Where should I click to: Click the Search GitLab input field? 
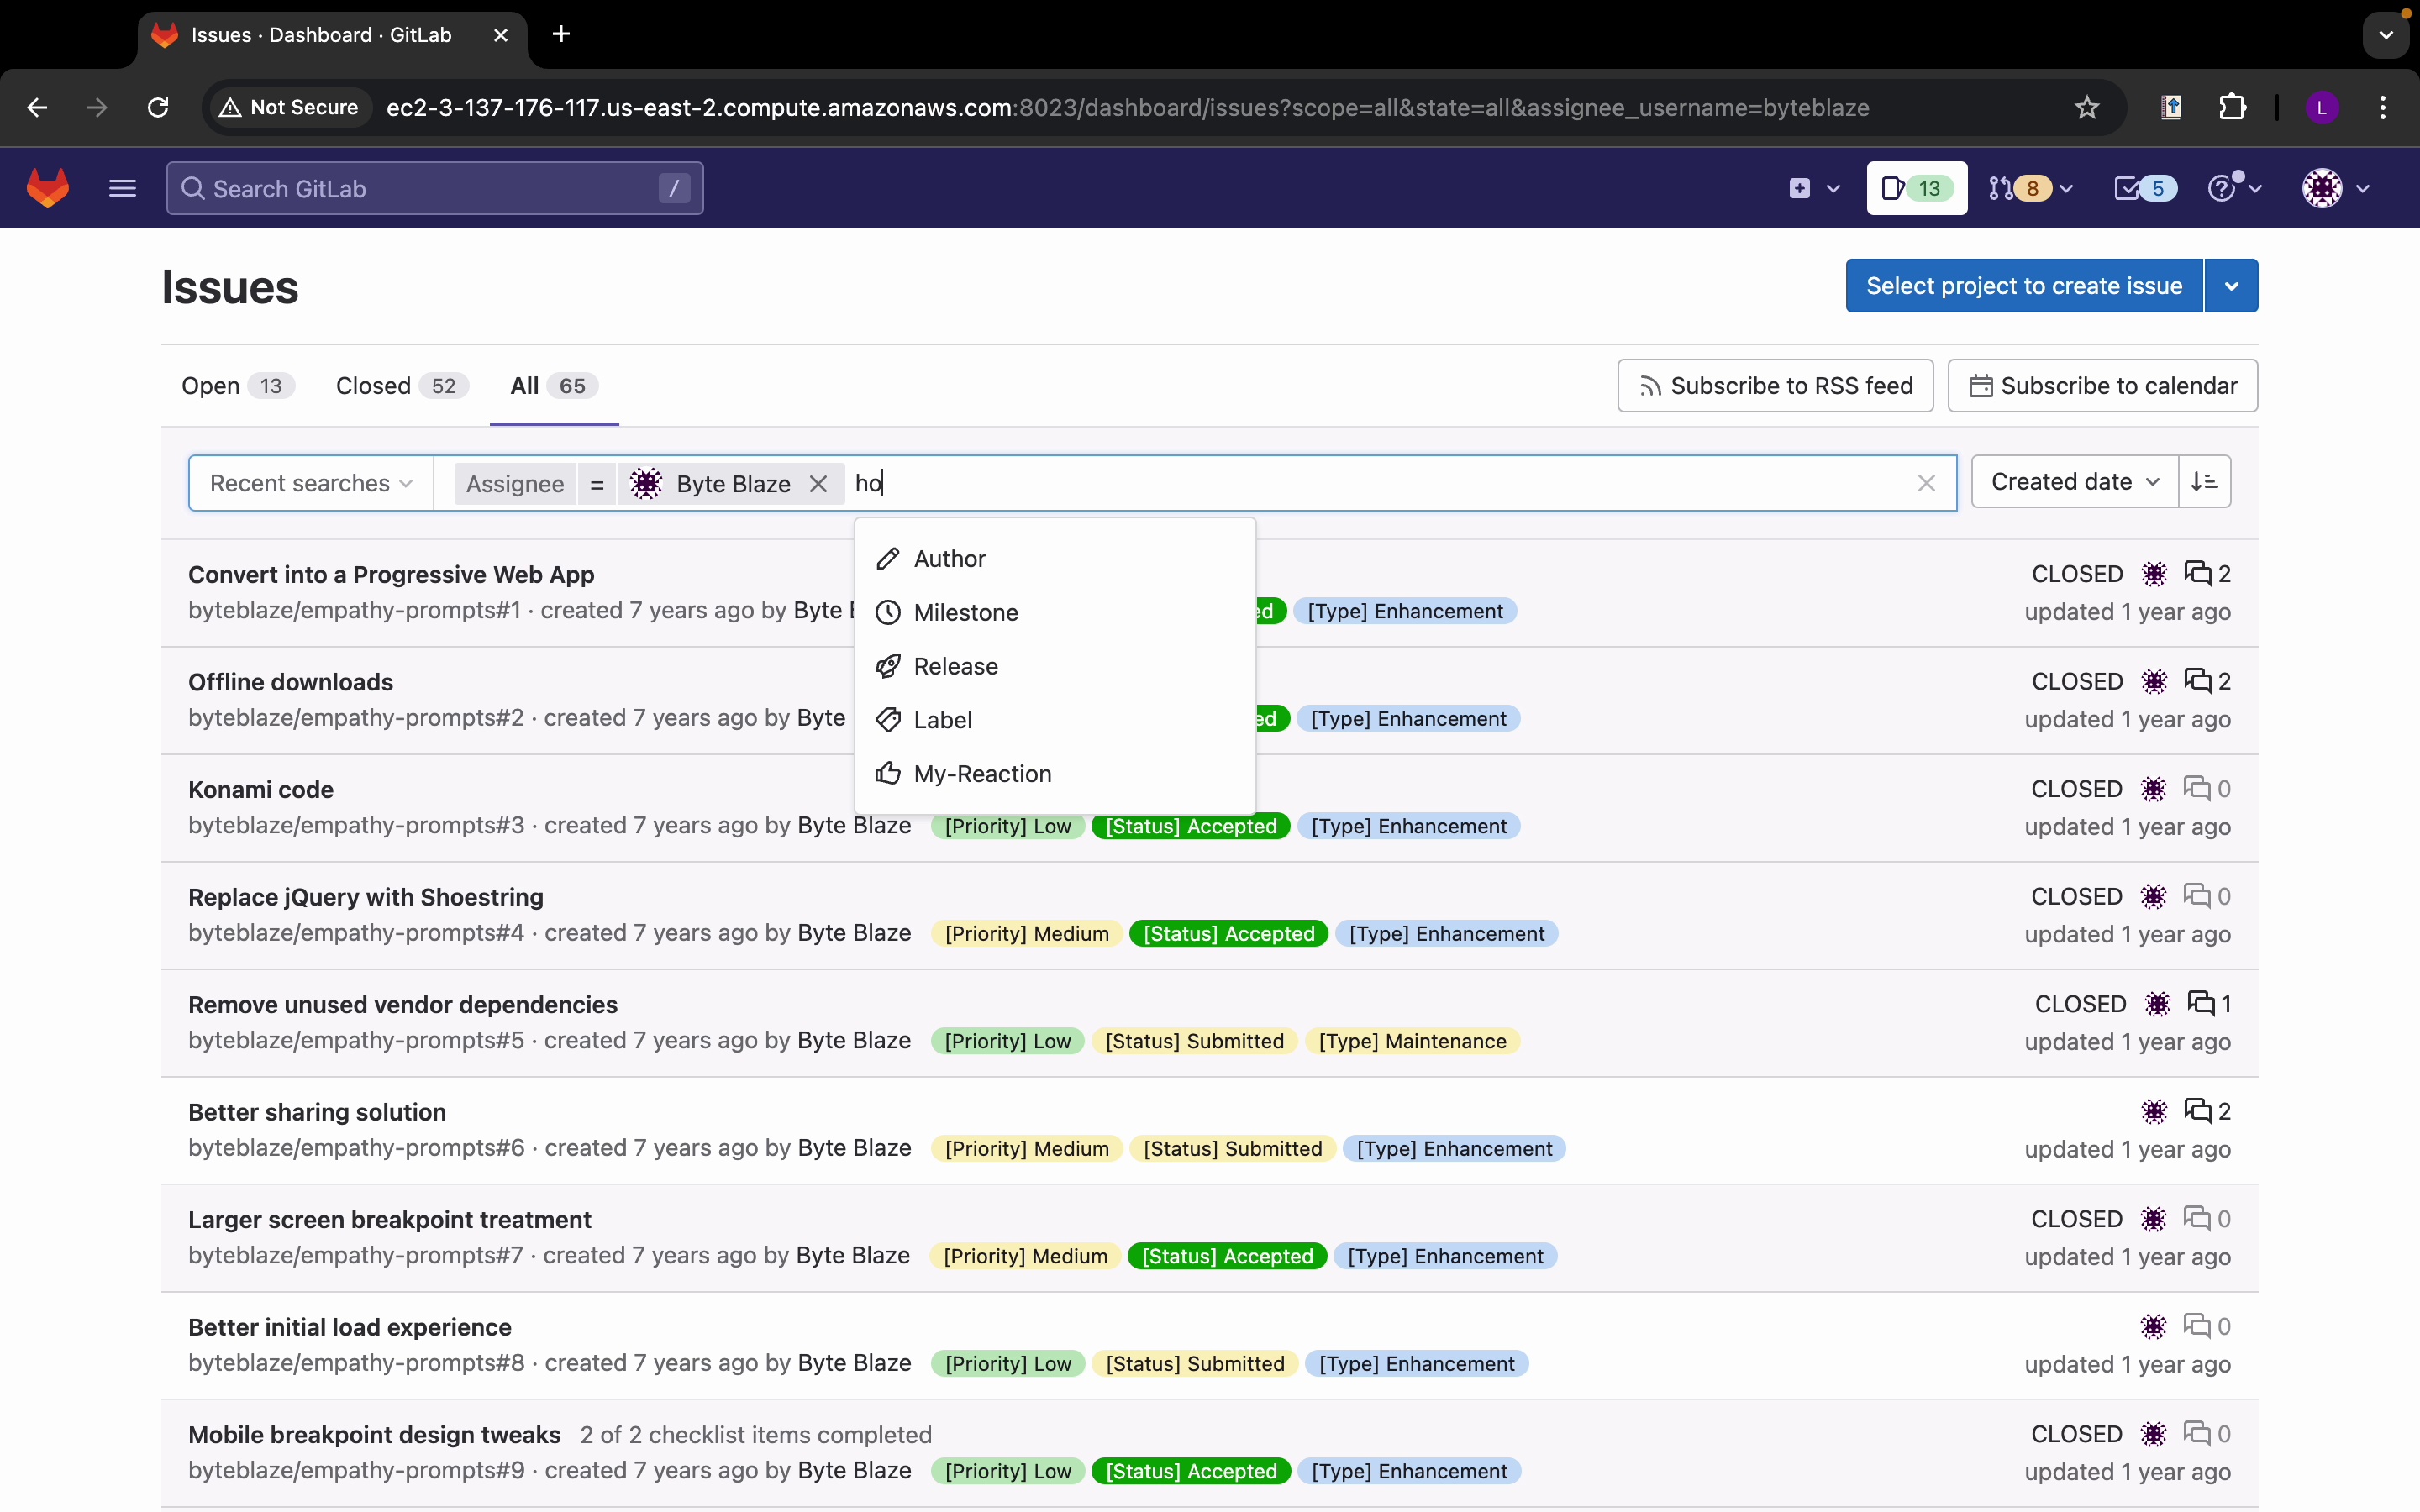(434, 188)
